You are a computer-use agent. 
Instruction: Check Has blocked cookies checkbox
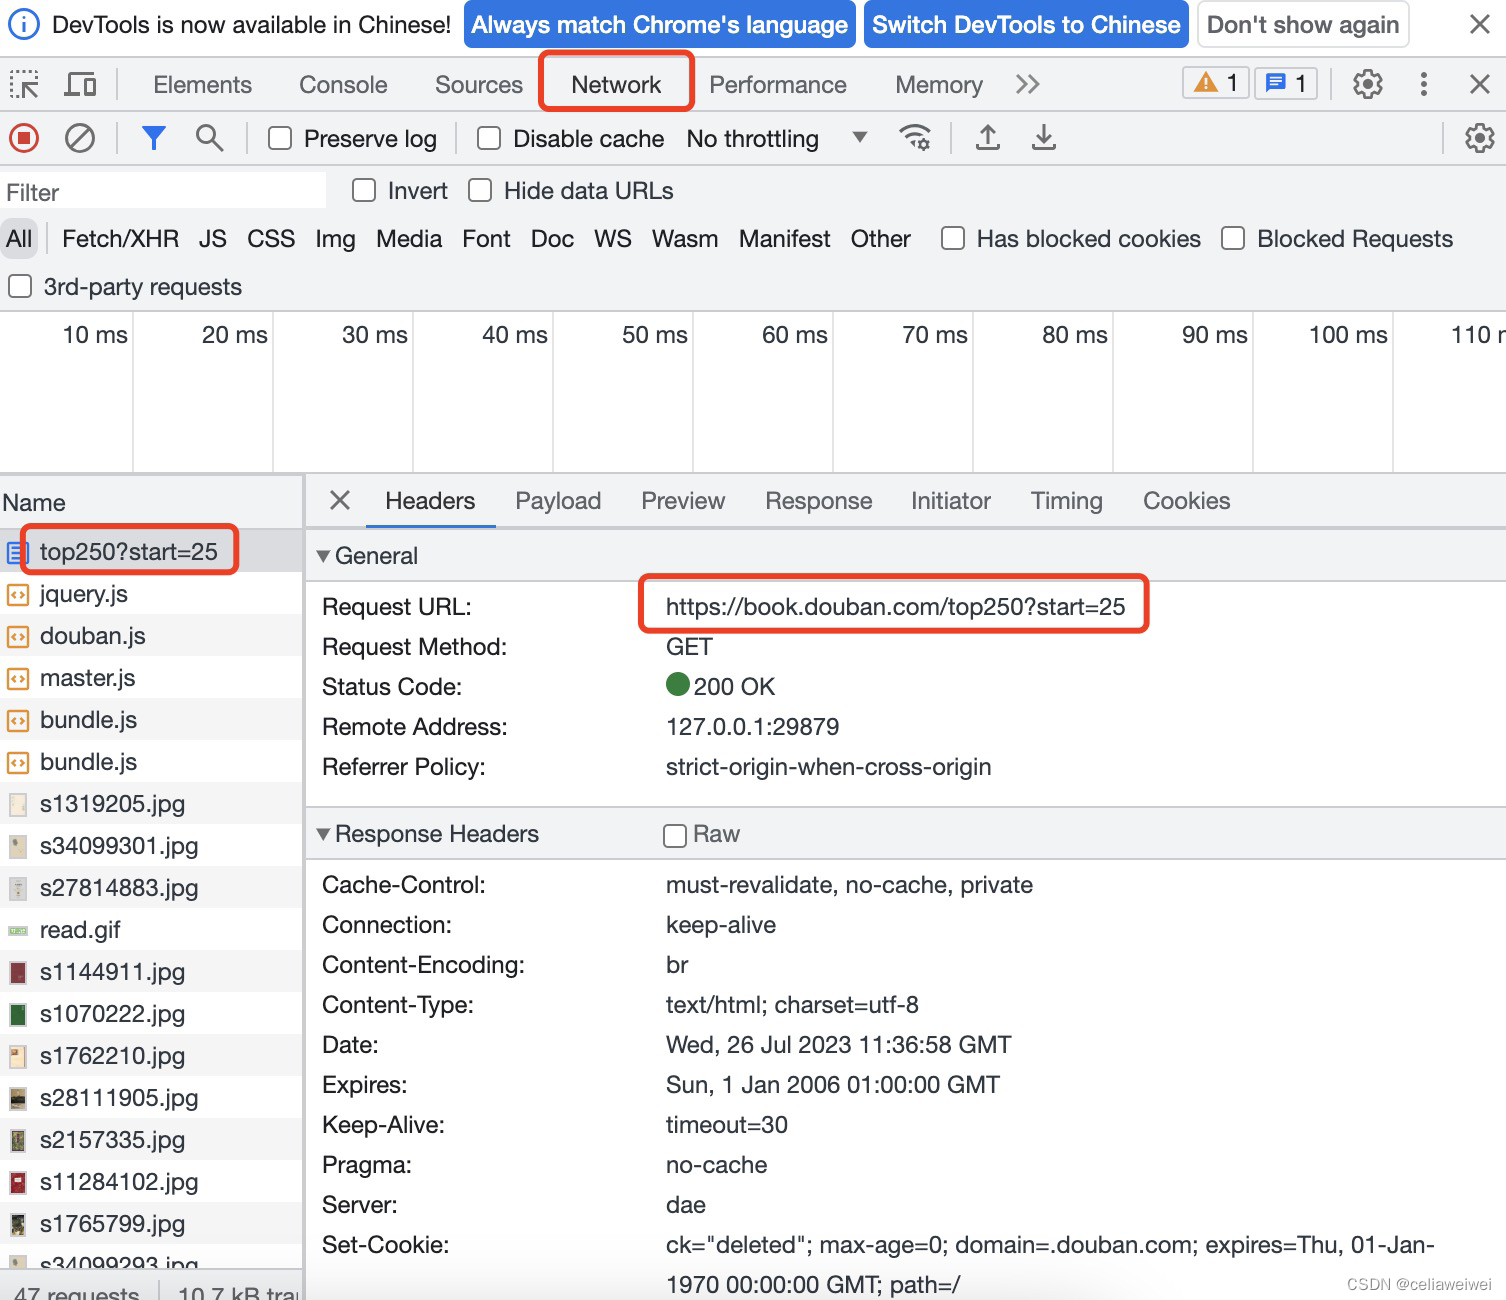pyautogui.click(x=953, y=239)
